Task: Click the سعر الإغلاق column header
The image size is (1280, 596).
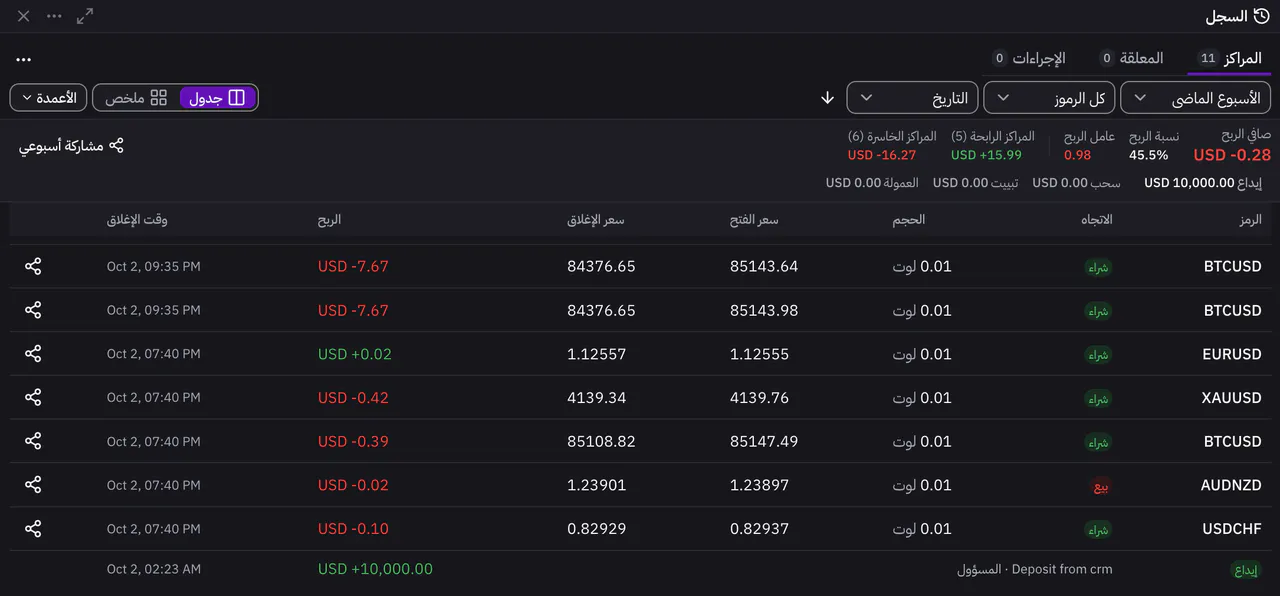Action: [596, 219]
